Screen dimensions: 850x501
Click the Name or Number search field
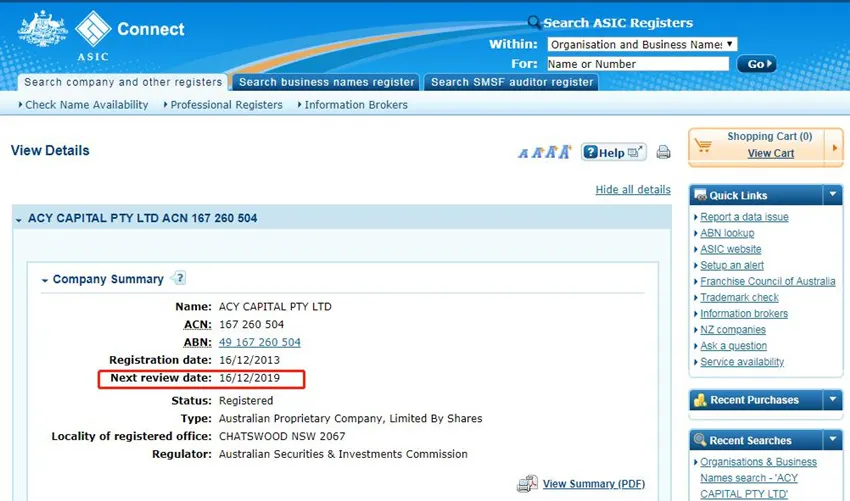pyautogui.click(x=638, y=64)
